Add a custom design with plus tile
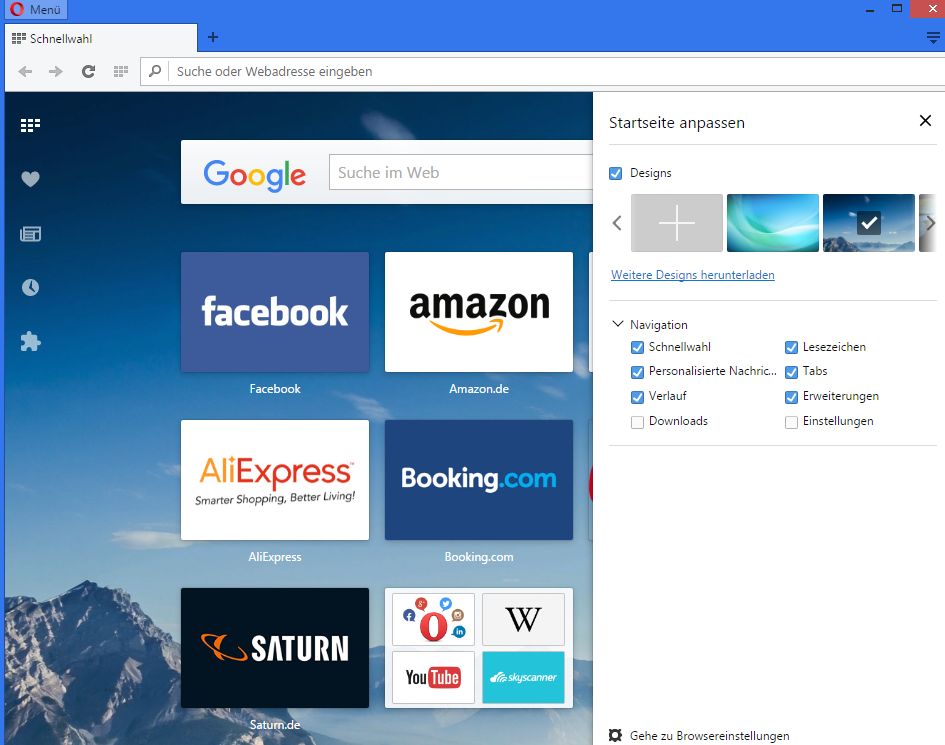This screenshot has height=745, width=945. [x=677, y=223]
